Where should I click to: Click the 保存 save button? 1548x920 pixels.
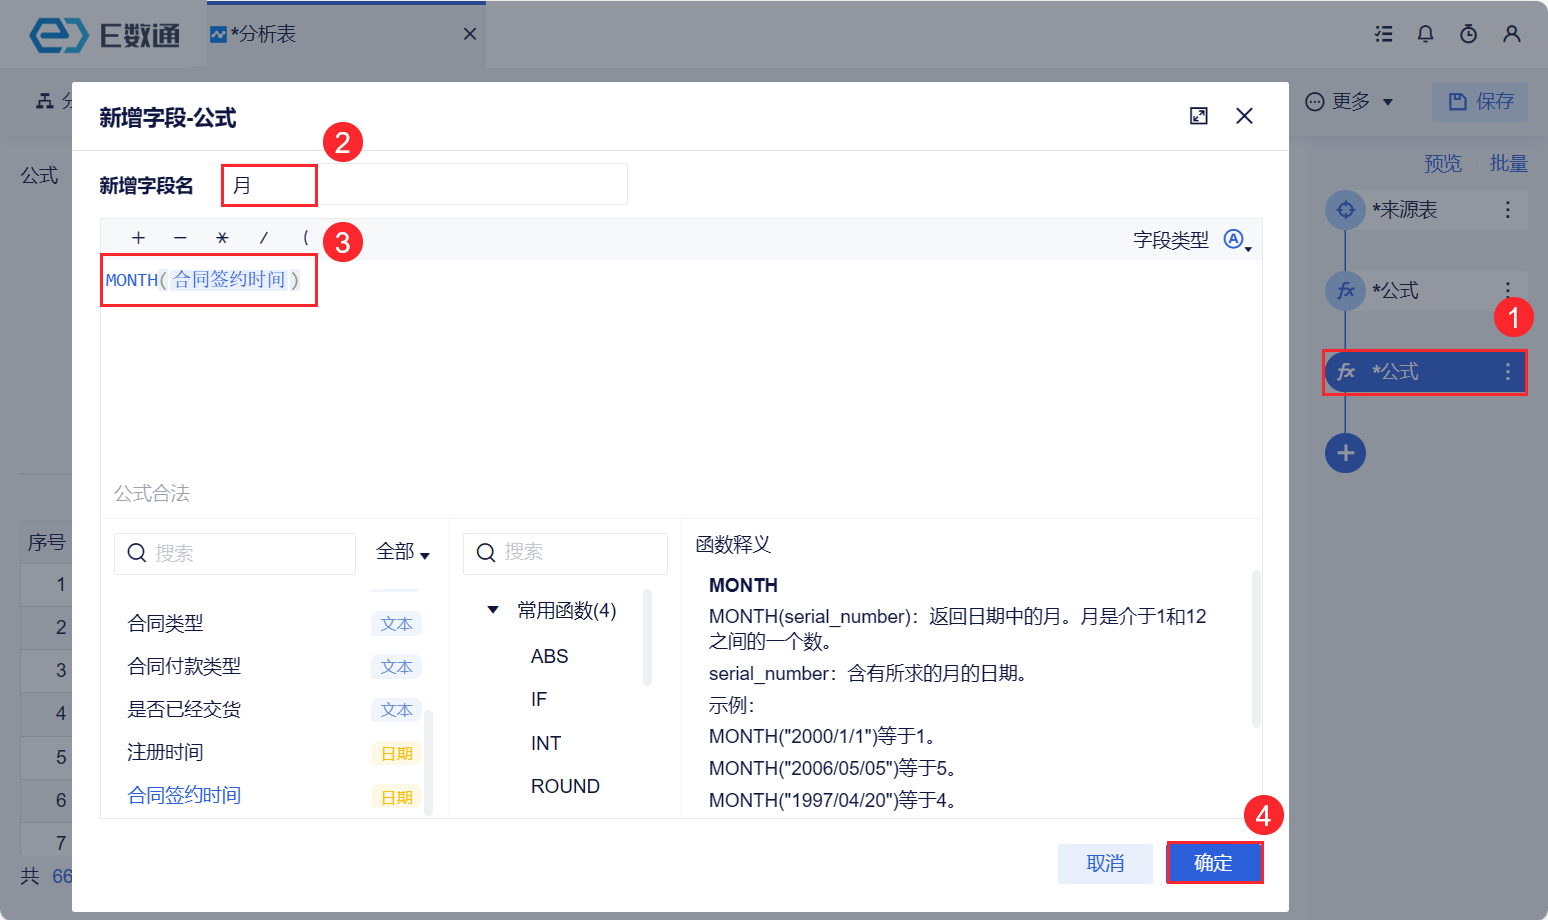point(1480,101)
